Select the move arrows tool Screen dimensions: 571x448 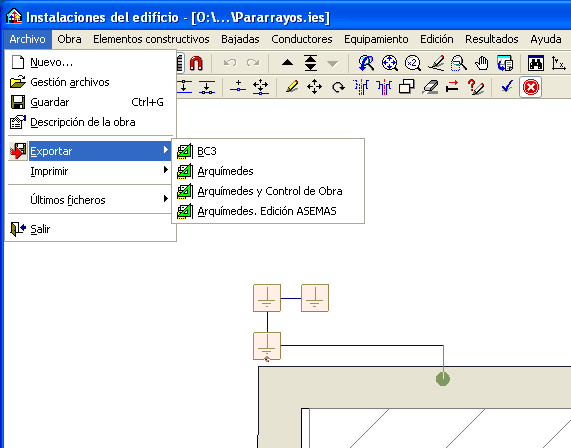pos(315,87)
